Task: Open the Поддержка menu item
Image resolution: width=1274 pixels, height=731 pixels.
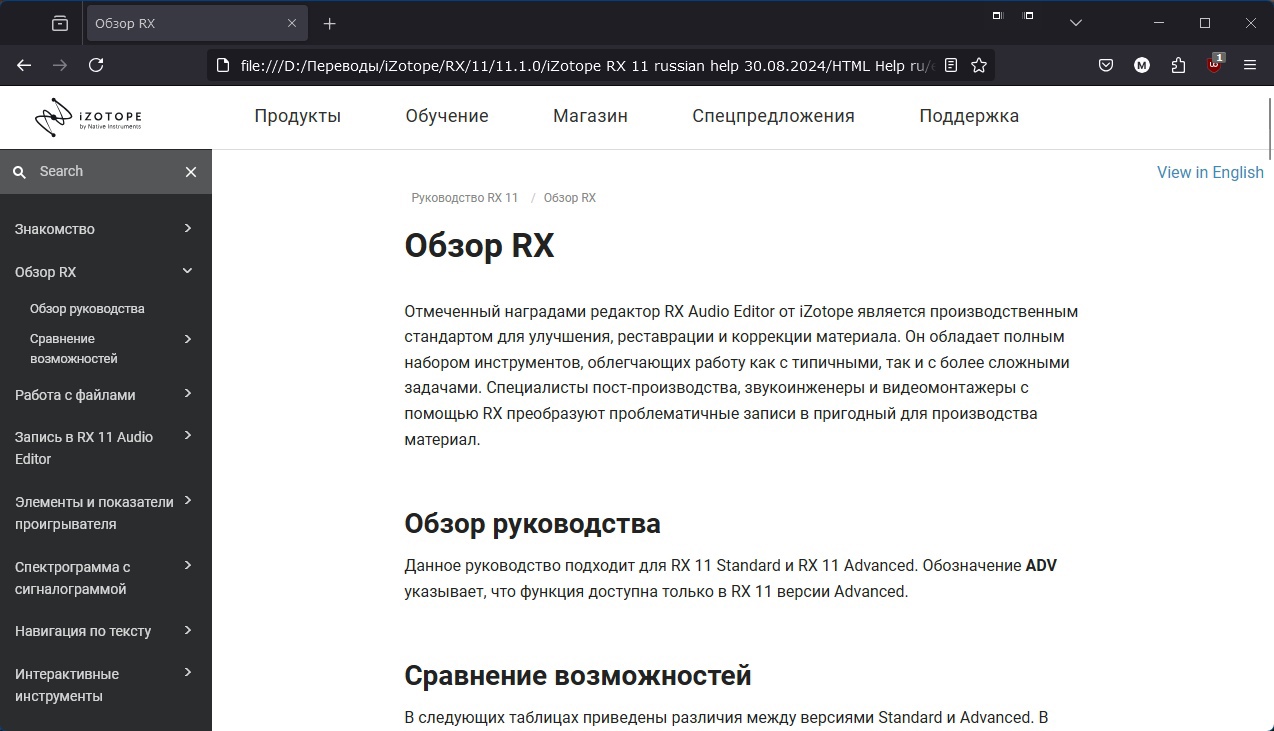Action: 969,116
